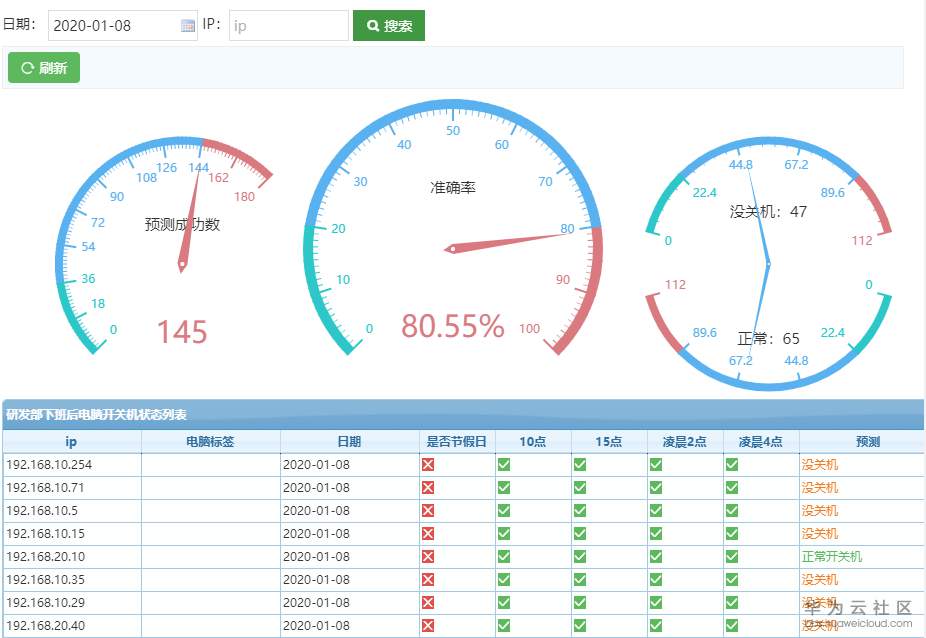This screenshot has height=638, width=926.
Task: Click the 没关机: 47 gauge label
Action: [x=768, y=211]
